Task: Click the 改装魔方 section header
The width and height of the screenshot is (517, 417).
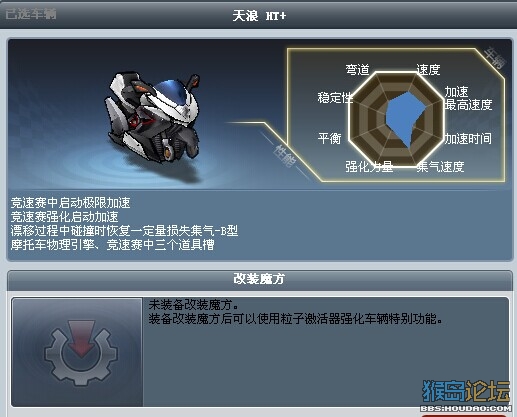Action: (x=259, y=279)
